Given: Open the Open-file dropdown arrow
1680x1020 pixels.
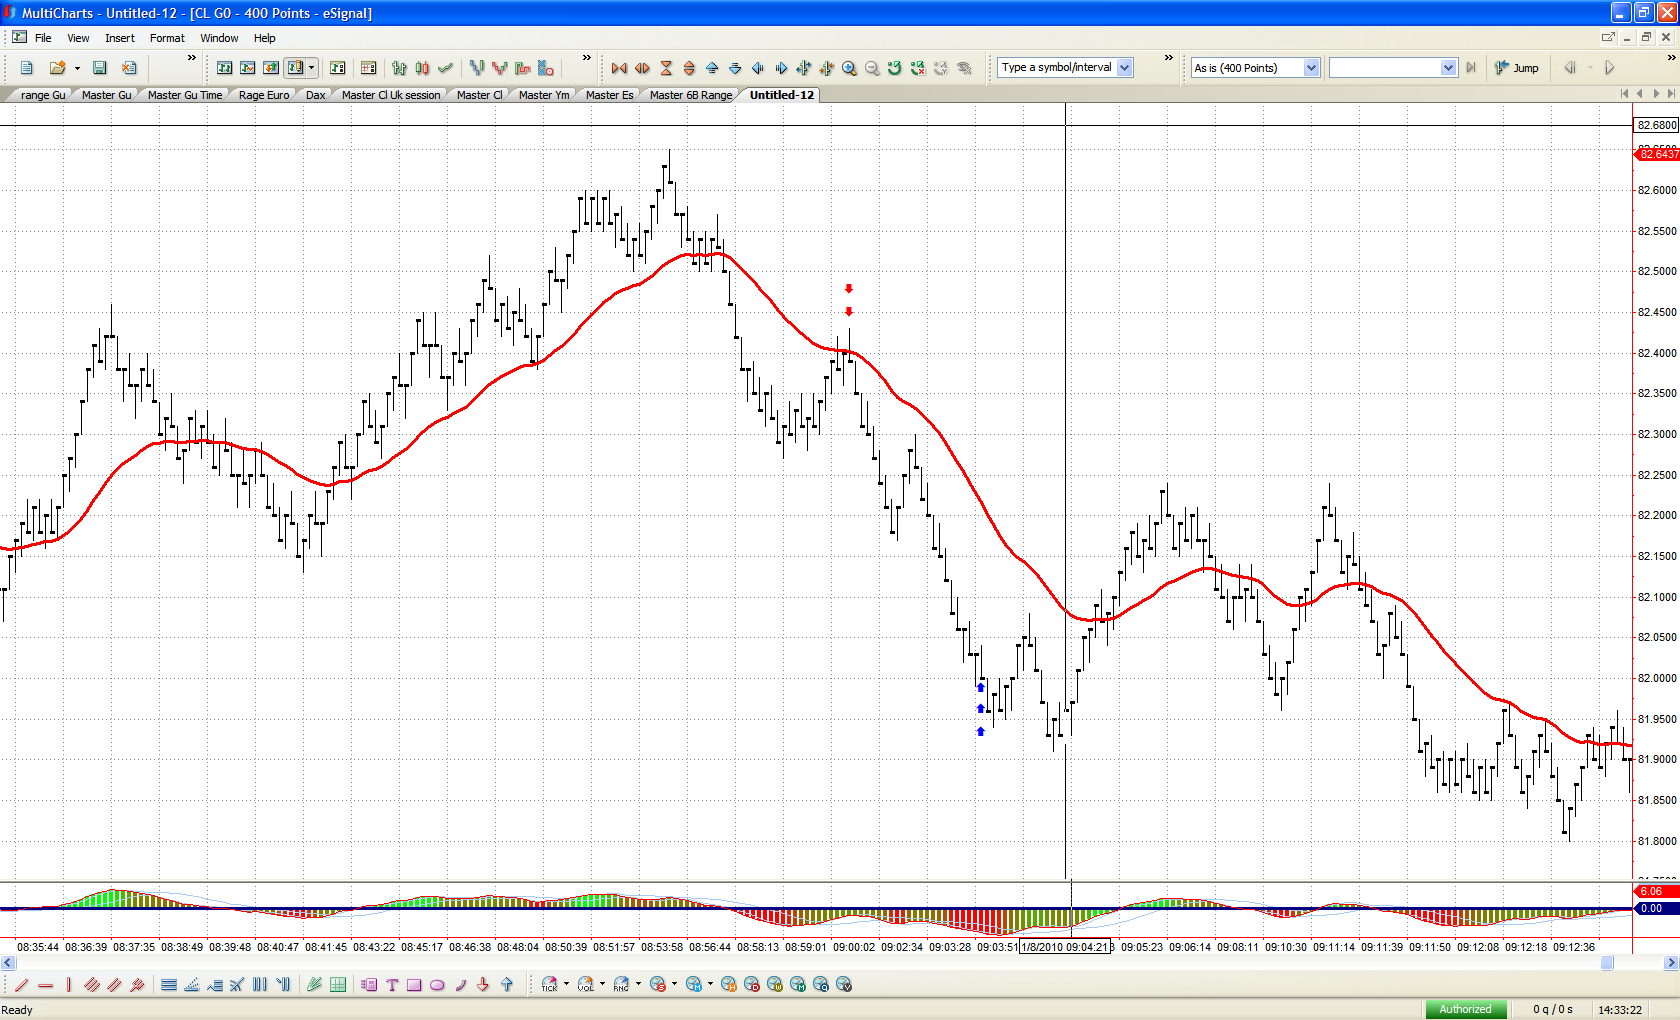Looking at the screenshot, I should click(77, 68).
